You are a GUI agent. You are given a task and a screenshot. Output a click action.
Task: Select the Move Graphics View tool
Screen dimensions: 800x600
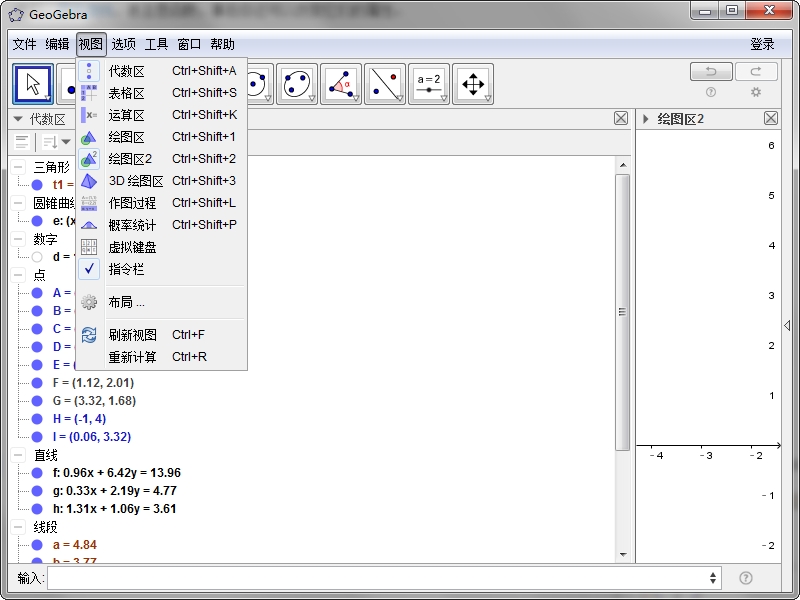tap(472, 84)
